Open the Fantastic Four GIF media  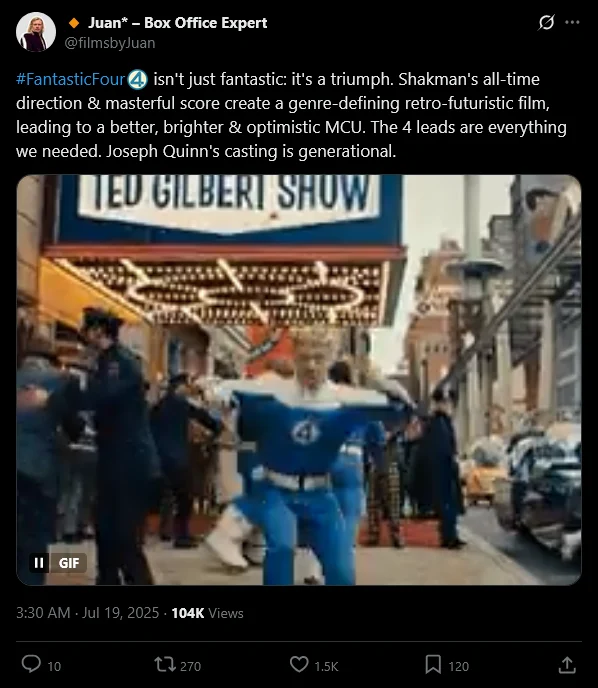pyautogui.click(x=299, y=380)
